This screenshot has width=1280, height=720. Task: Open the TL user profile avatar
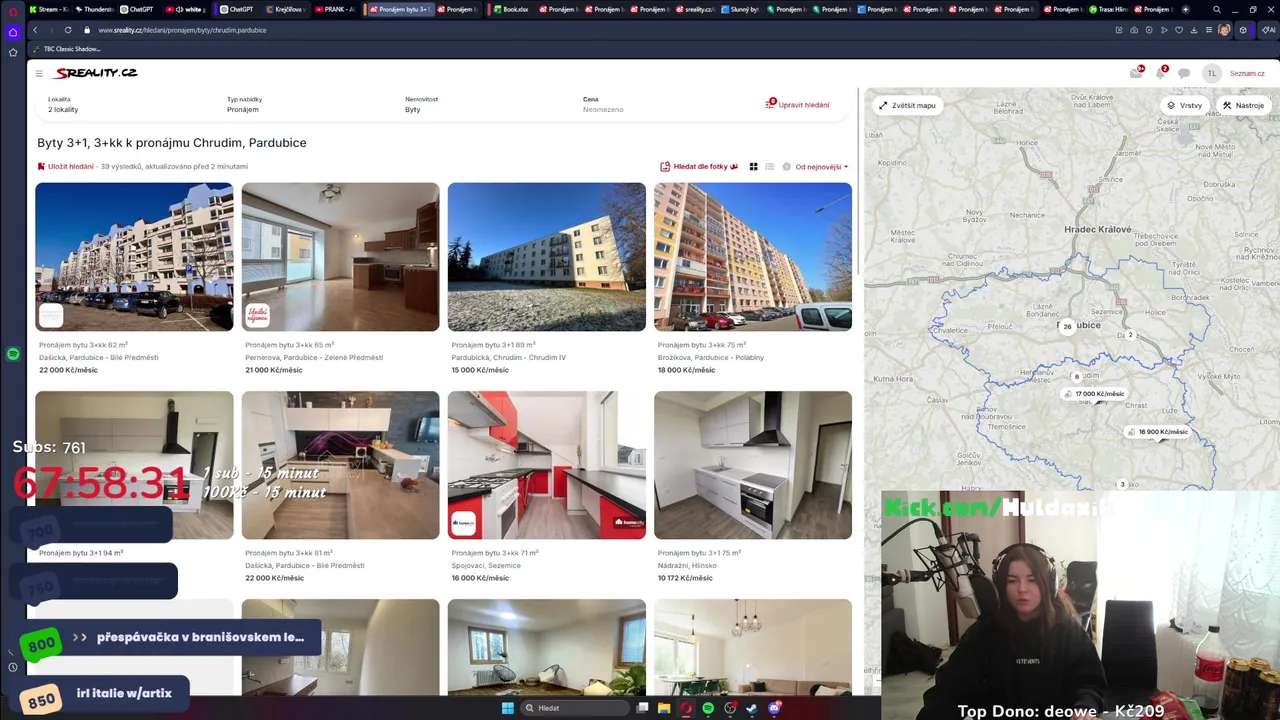(1211, 73)
